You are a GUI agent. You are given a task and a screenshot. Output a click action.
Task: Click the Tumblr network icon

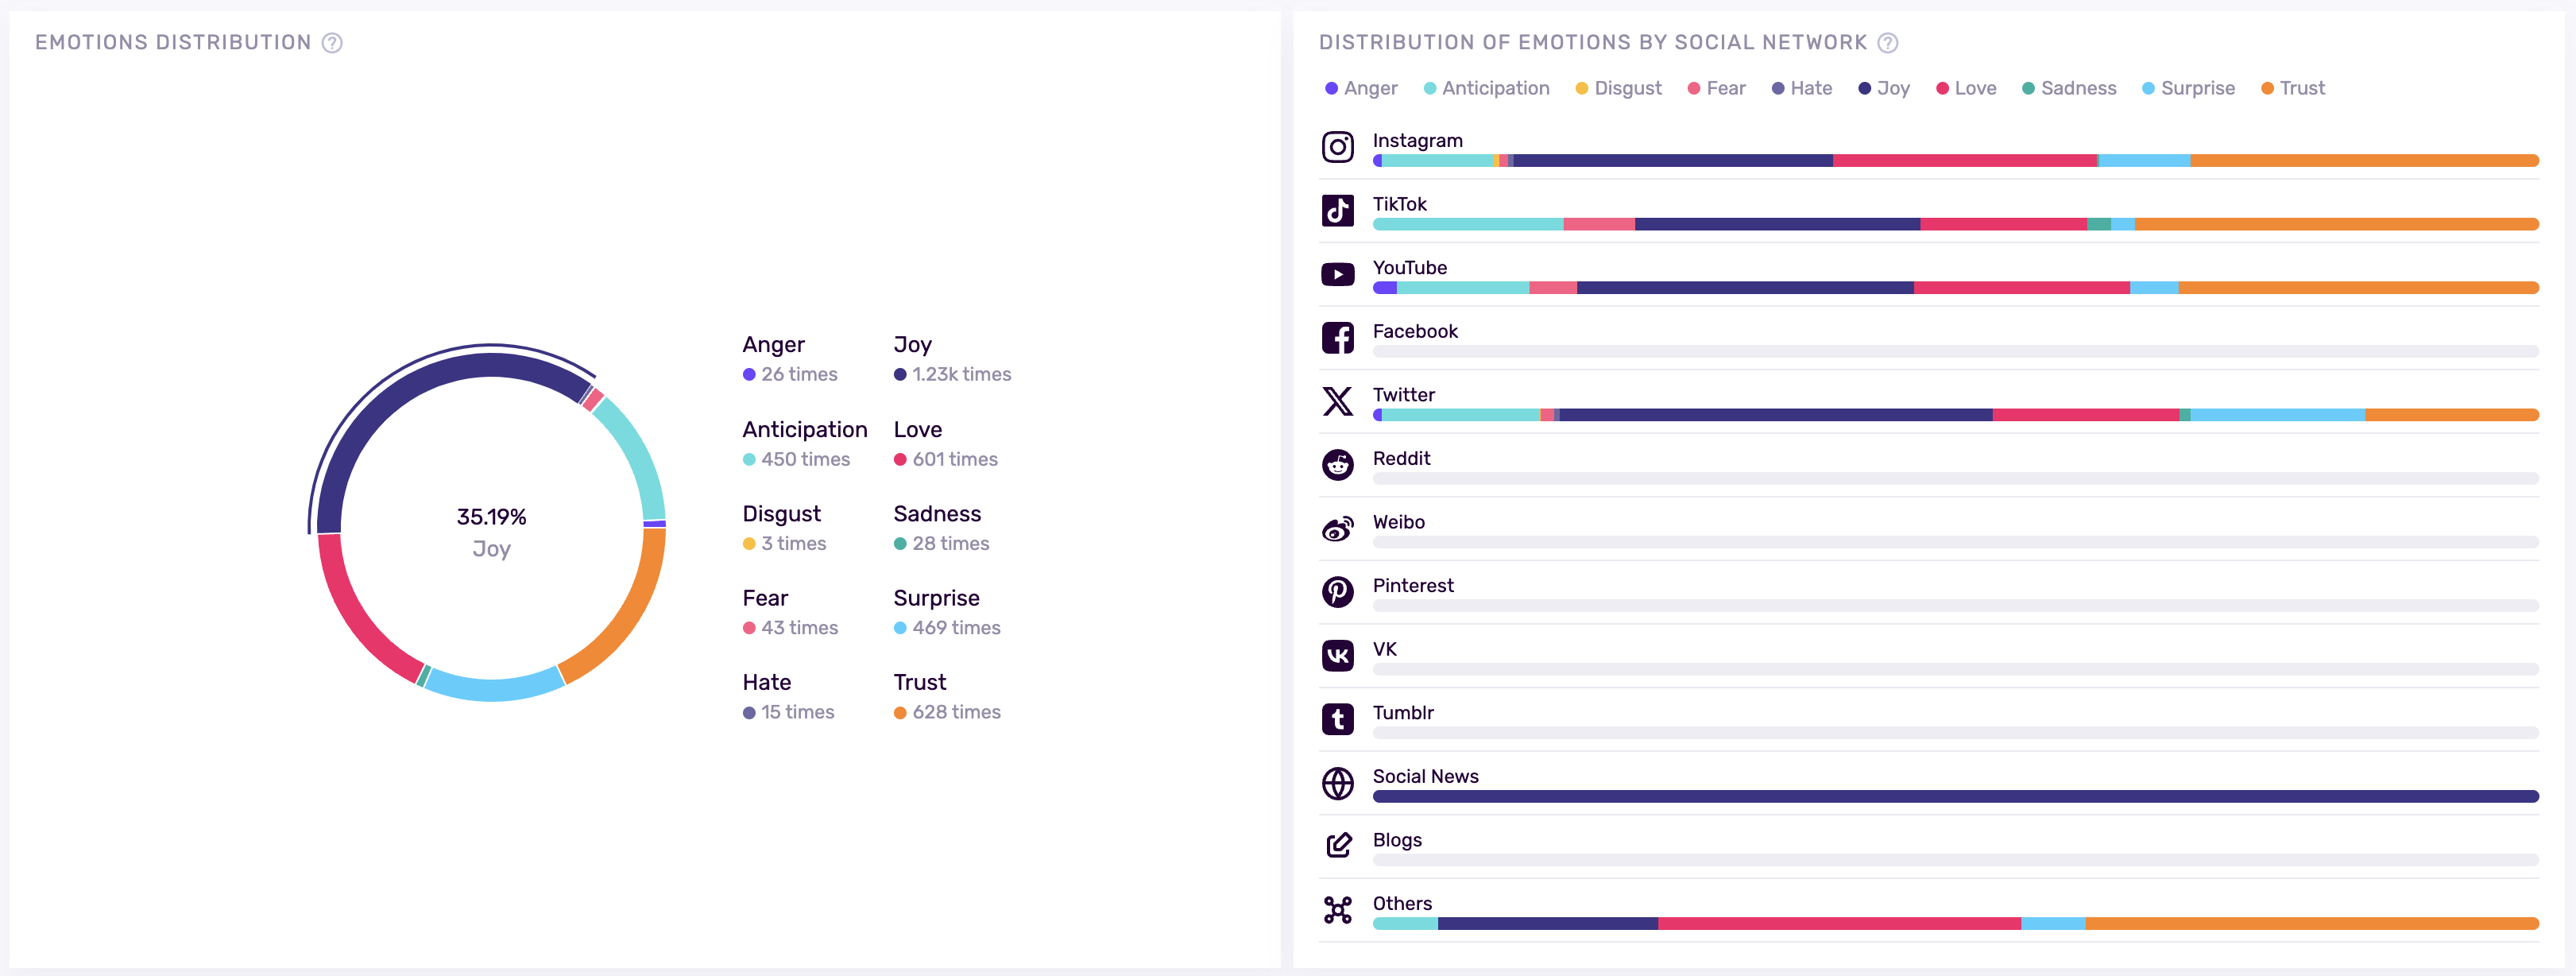1337,719
